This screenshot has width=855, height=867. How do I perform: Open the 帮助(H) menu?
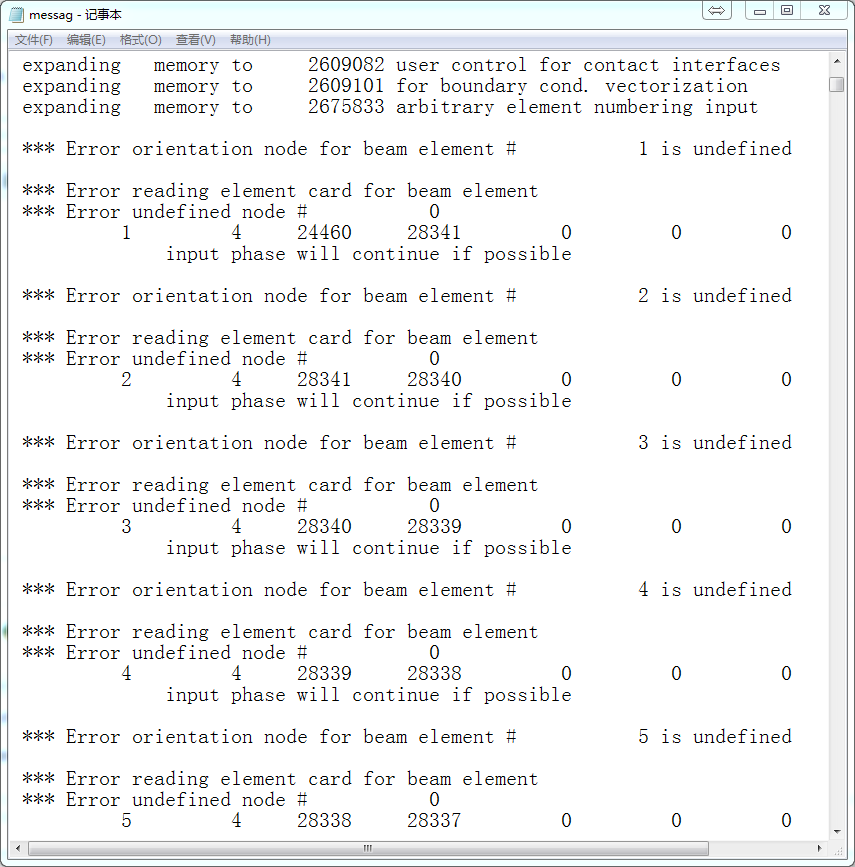pos(250,40)
